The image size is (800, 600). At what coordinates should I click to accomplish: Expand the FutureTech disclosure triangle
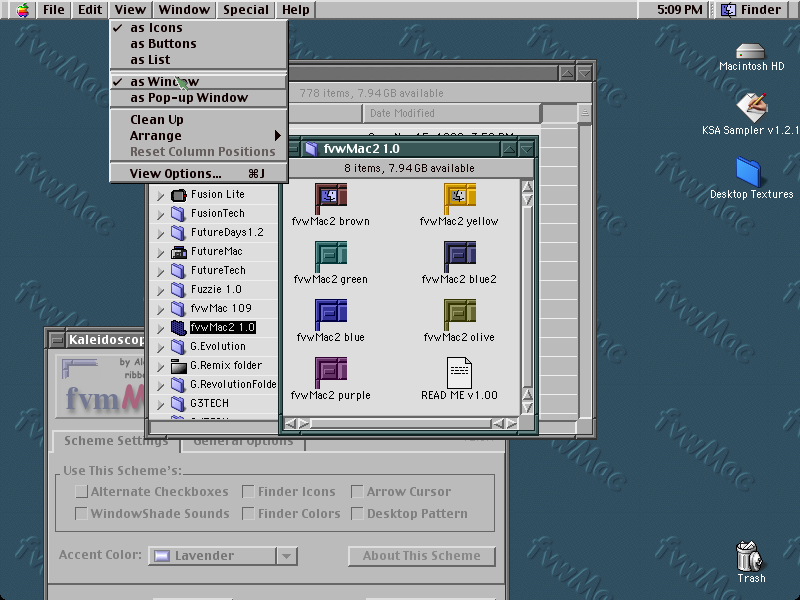(x=160, y=271)
